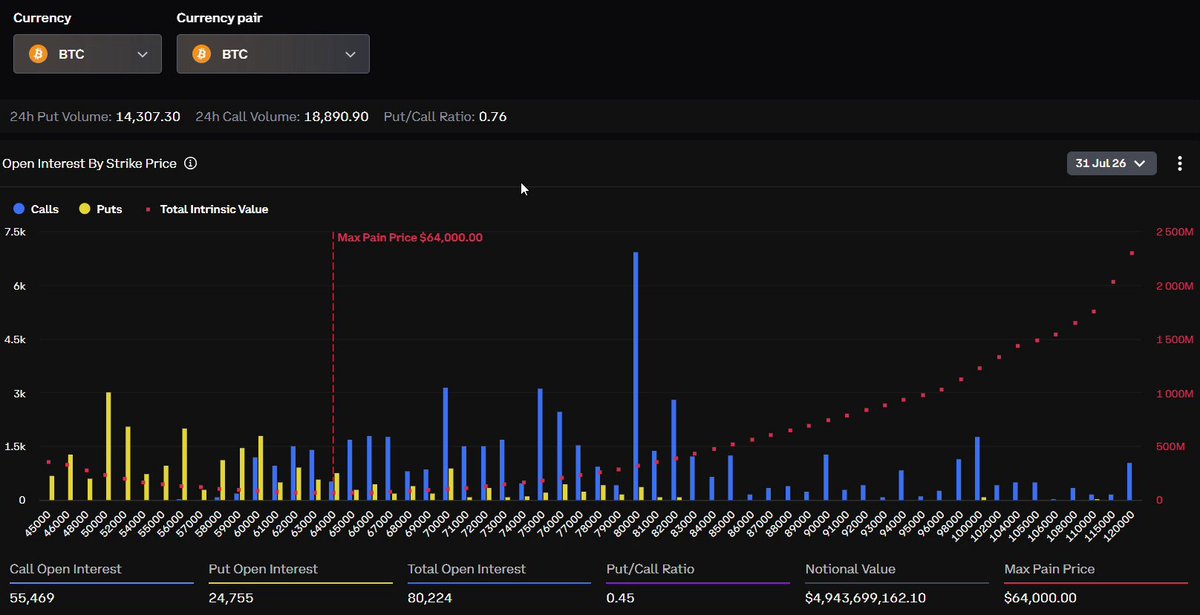
Task: Click the blue Calls legend dot
Action: pos(18,209)
